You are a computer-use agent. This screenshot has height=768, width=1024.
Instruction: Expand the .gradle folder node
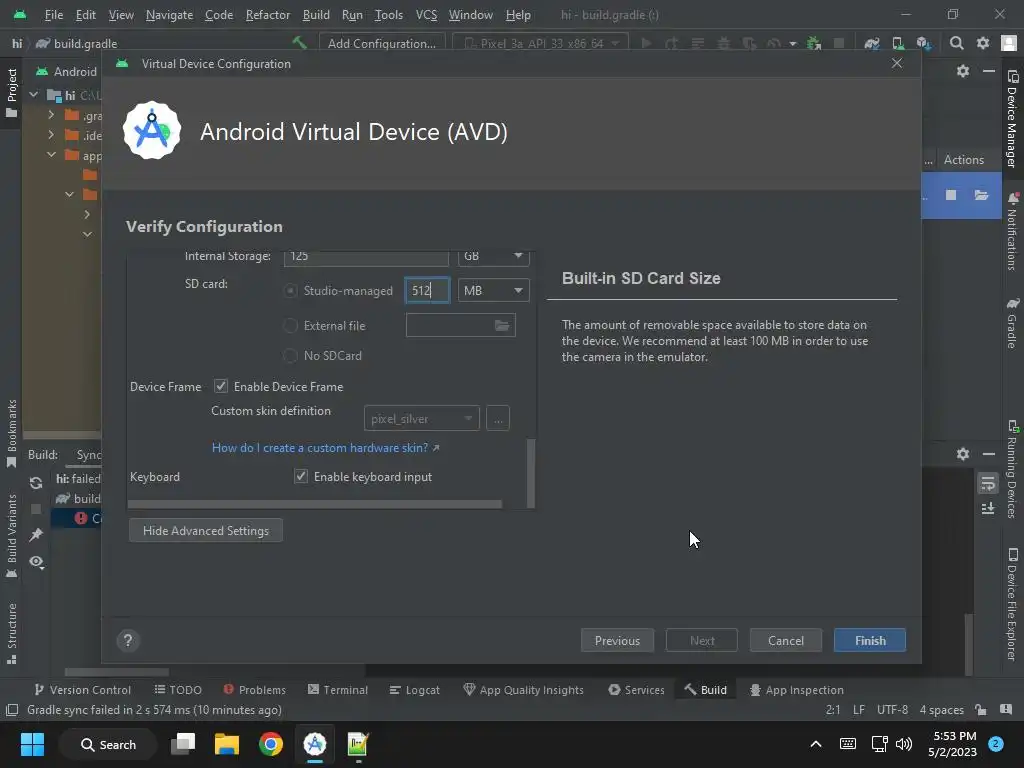[x=51, y=115]
